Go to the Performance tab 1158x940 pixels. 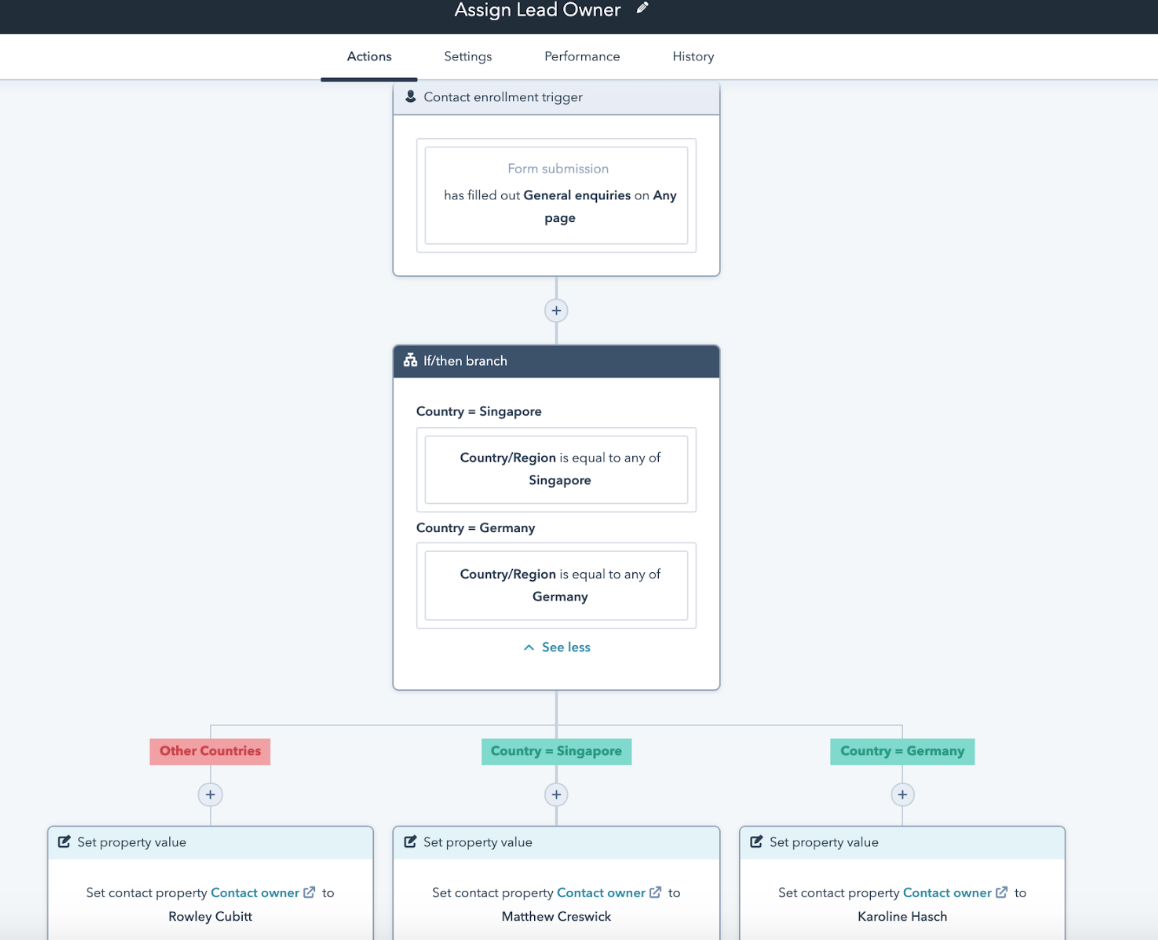click(582, 56)
